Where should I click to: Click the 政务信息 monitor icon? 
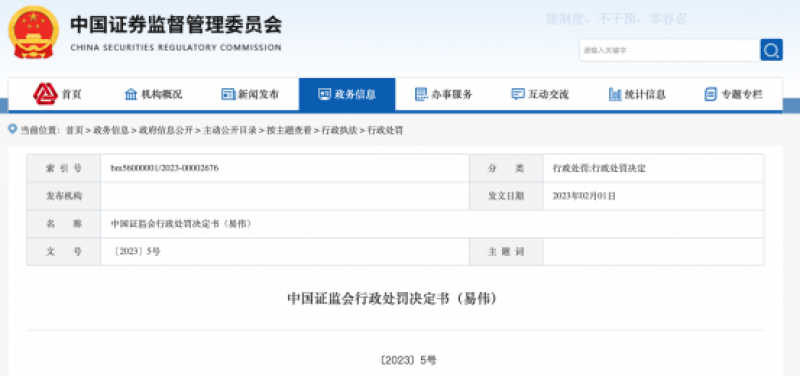pyautogui.click(x=324, y=94)
